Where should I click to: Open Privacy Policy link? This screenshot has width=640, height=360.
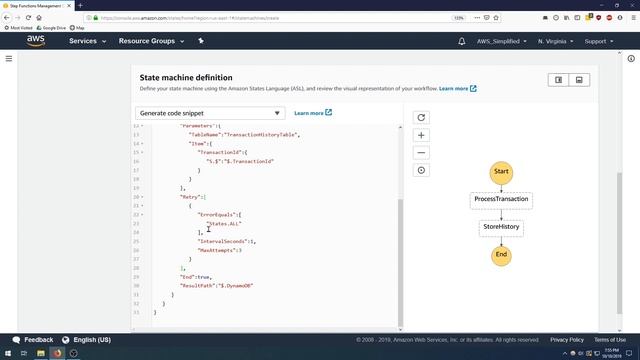567,340
